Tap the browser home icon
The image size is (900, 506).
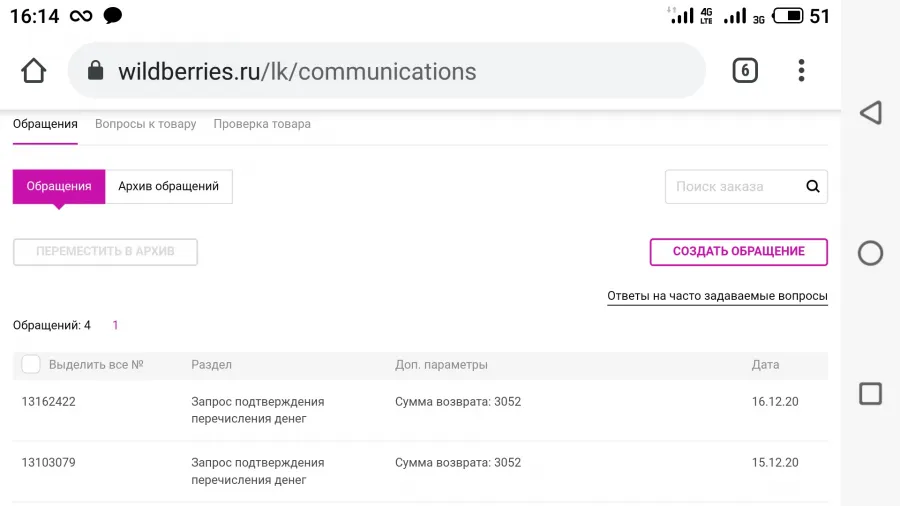point(33,71)
